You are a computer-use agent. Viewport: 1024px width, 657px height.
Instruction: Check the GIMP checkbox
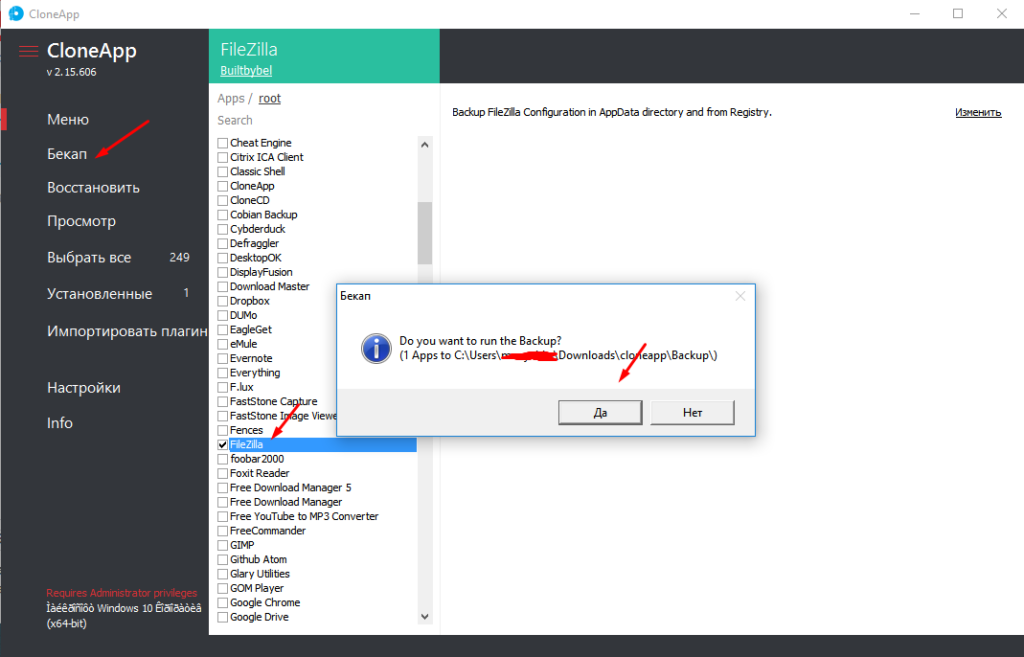[x=223, y=545]
